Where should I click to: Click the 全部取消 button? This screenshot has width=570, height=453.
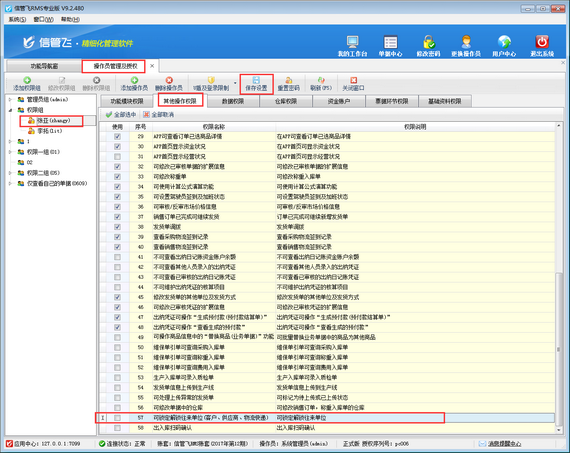pos(158,115)
